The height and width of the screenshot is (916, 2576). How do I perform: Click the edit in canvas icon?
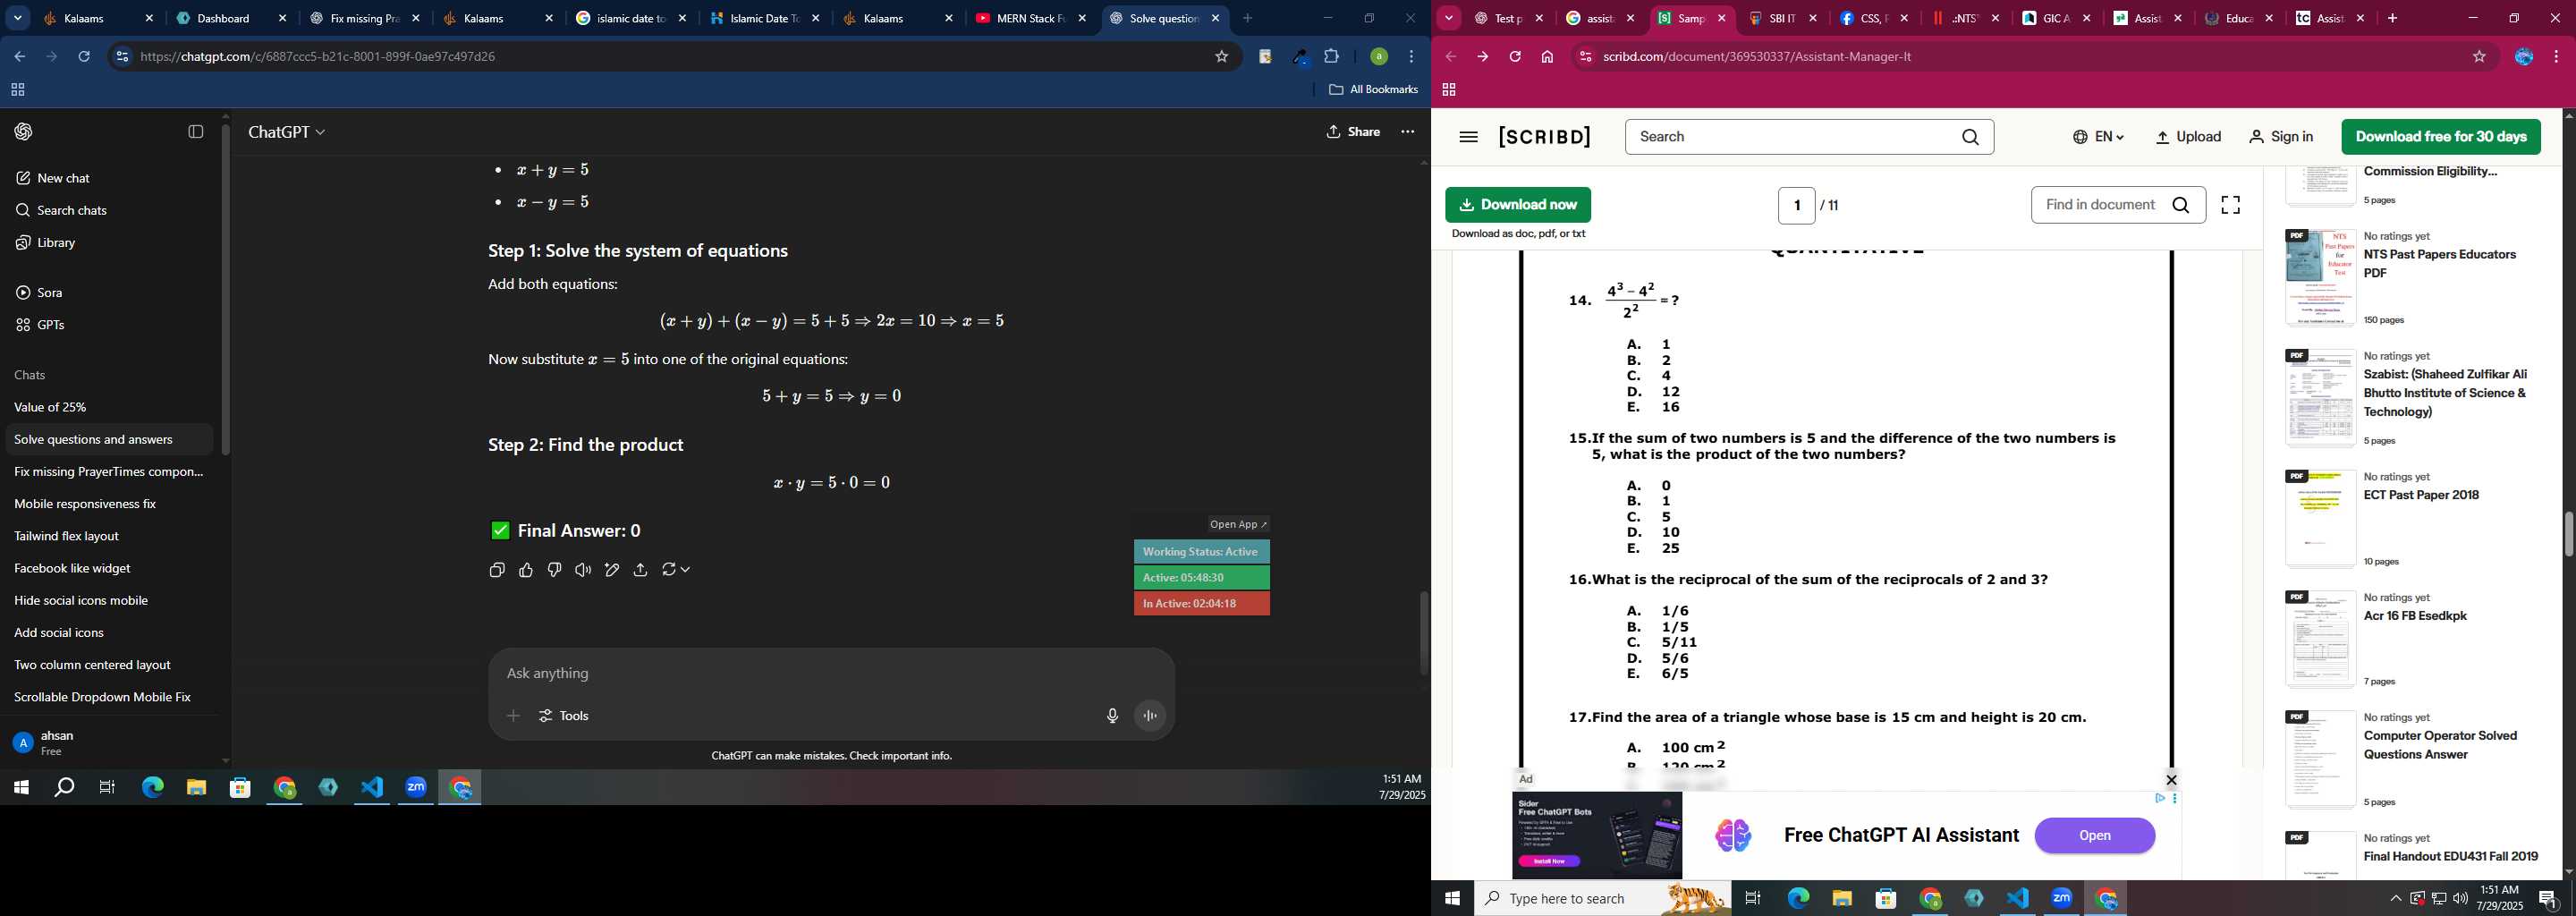click(x=612, y=570)
